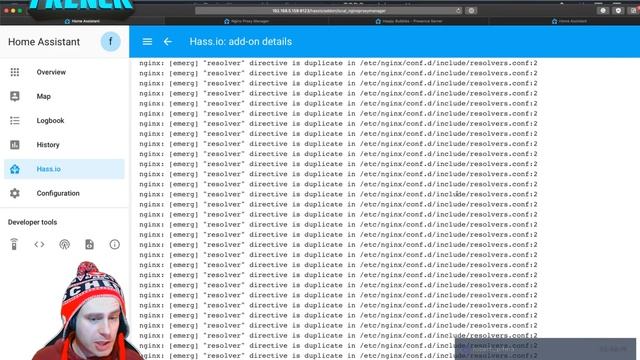
Task: Click the Developer tools heading
Action: pyautogui.click(x=32, y=222)
